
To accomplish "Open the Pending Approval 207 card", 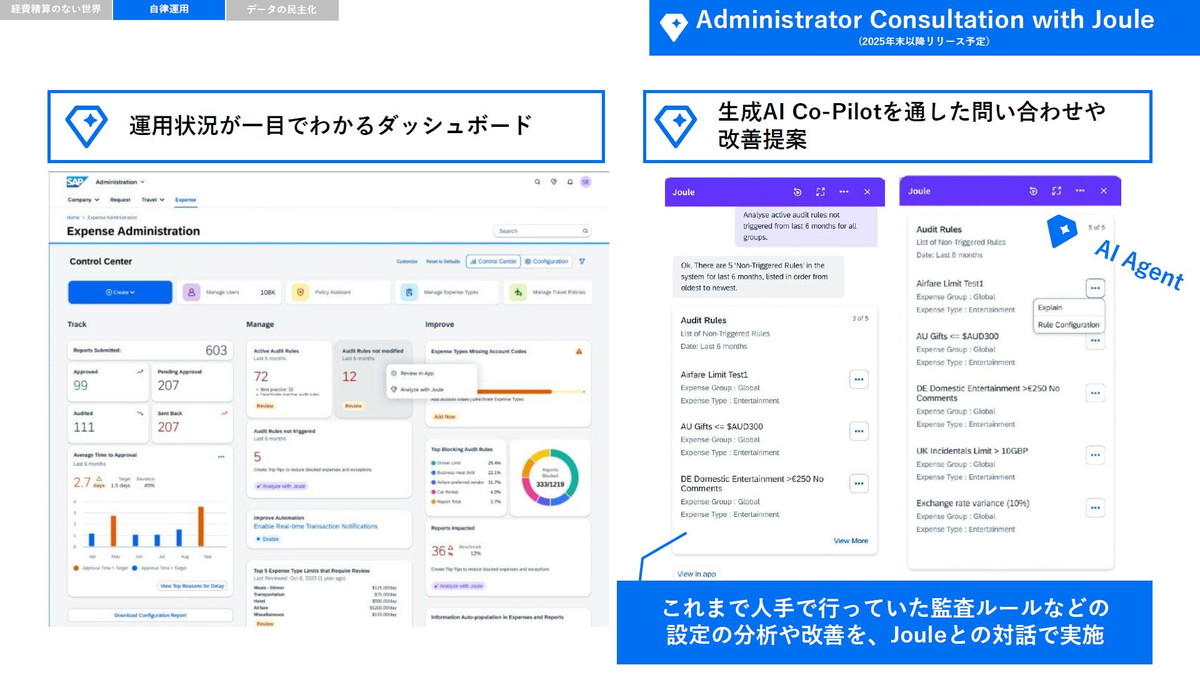I will coord(192,381).
